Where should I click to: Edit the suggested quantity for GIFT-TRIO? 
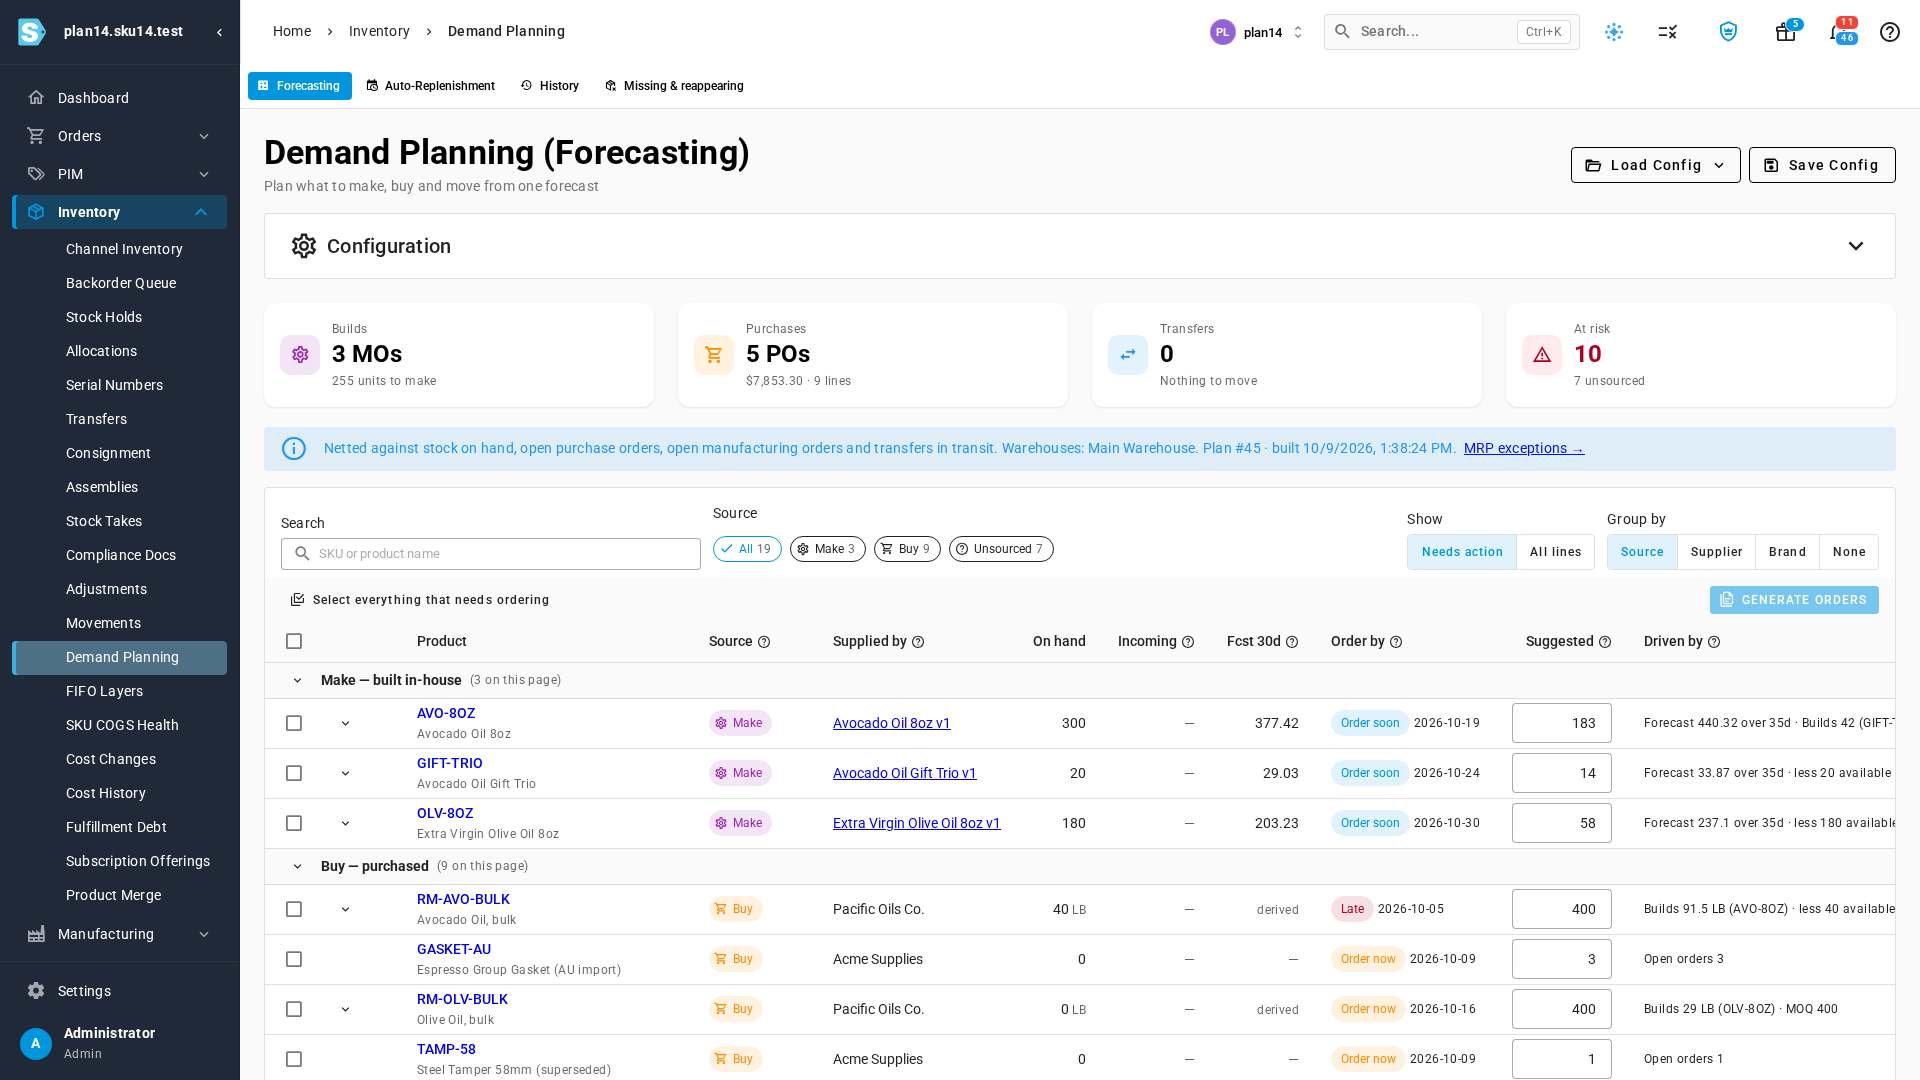tap(1561, 773)
